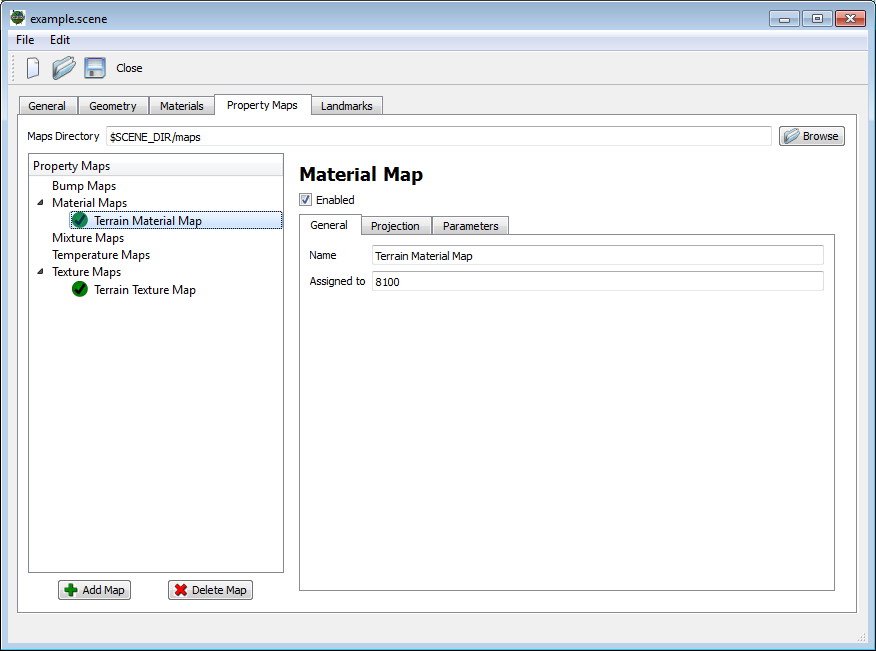Open the File menu
Viewport: 876px width, 651px height.
pyautogui.click(x=25, y=40)
